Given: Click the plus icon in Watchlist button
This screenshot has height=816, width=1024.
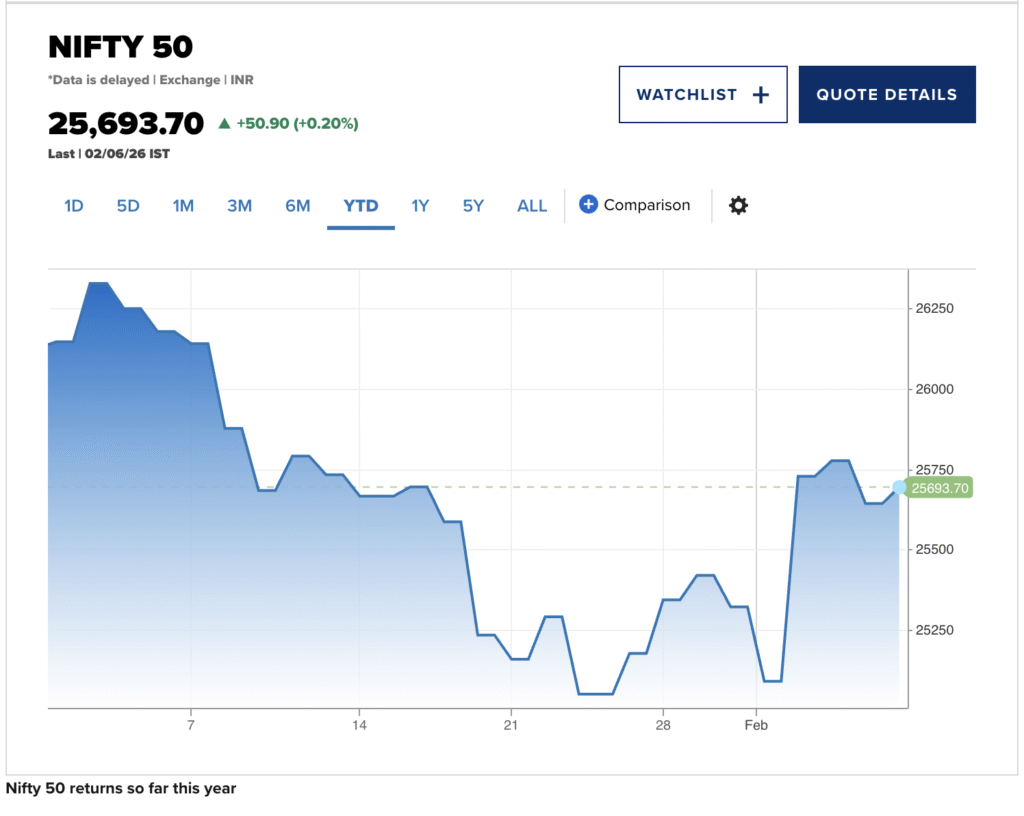Looking at the screenshot, I should click(761, 95).
